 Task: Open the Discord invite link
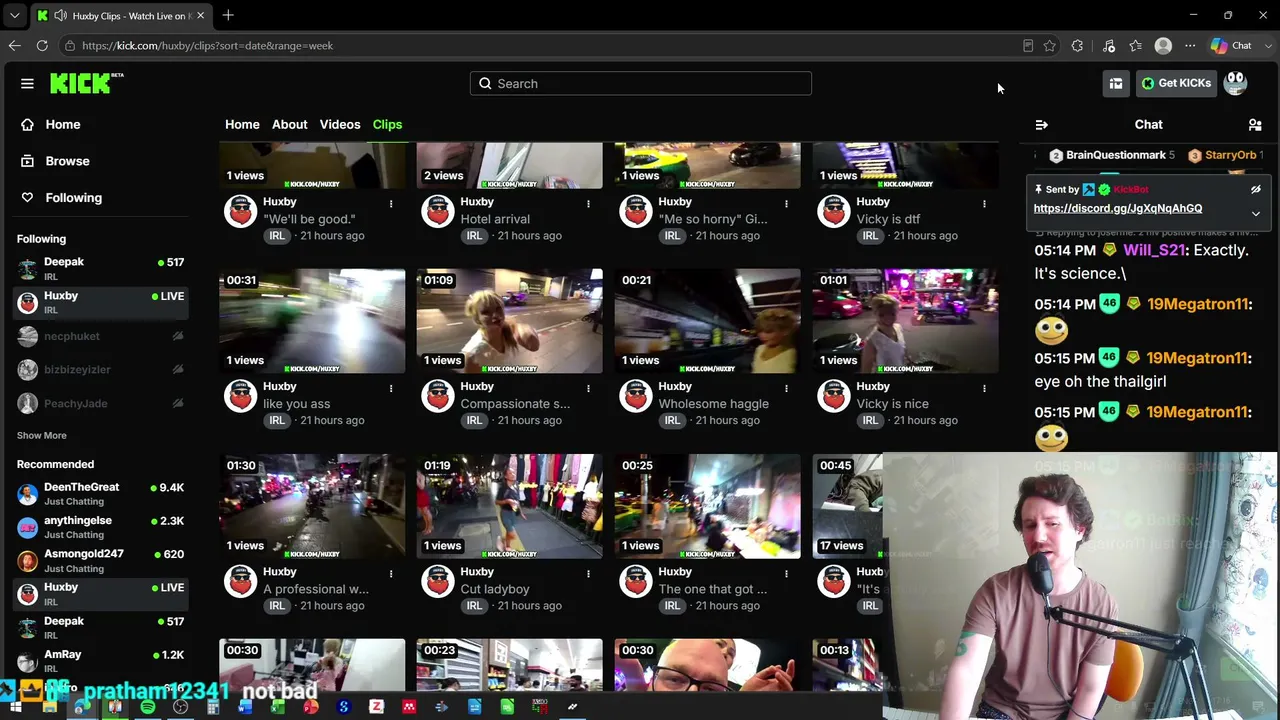(1118, 208)
